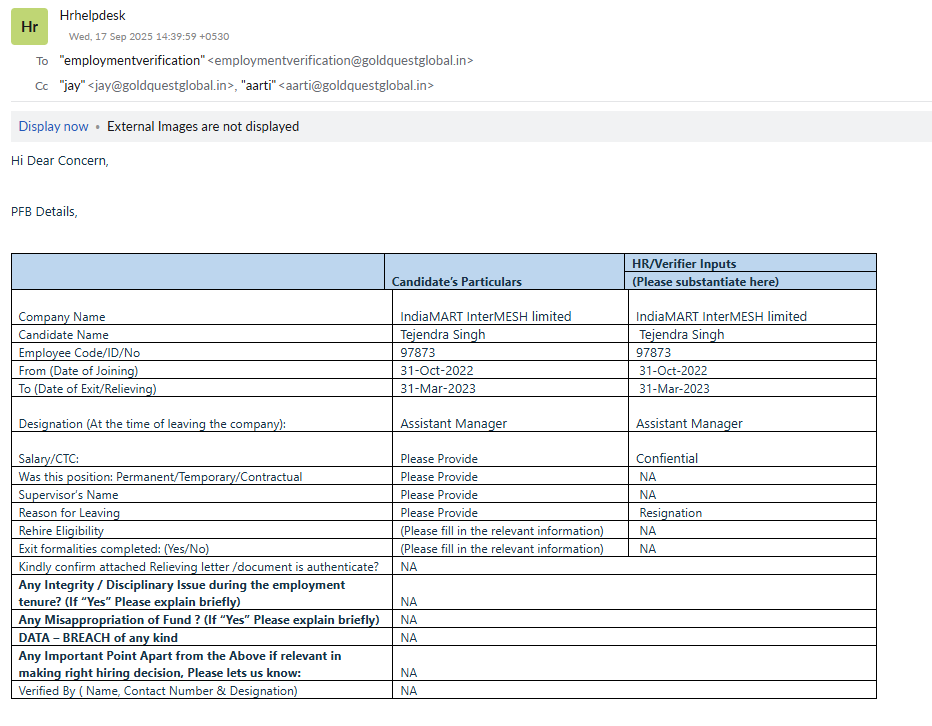Click the green Hr sender avatar

30,26
